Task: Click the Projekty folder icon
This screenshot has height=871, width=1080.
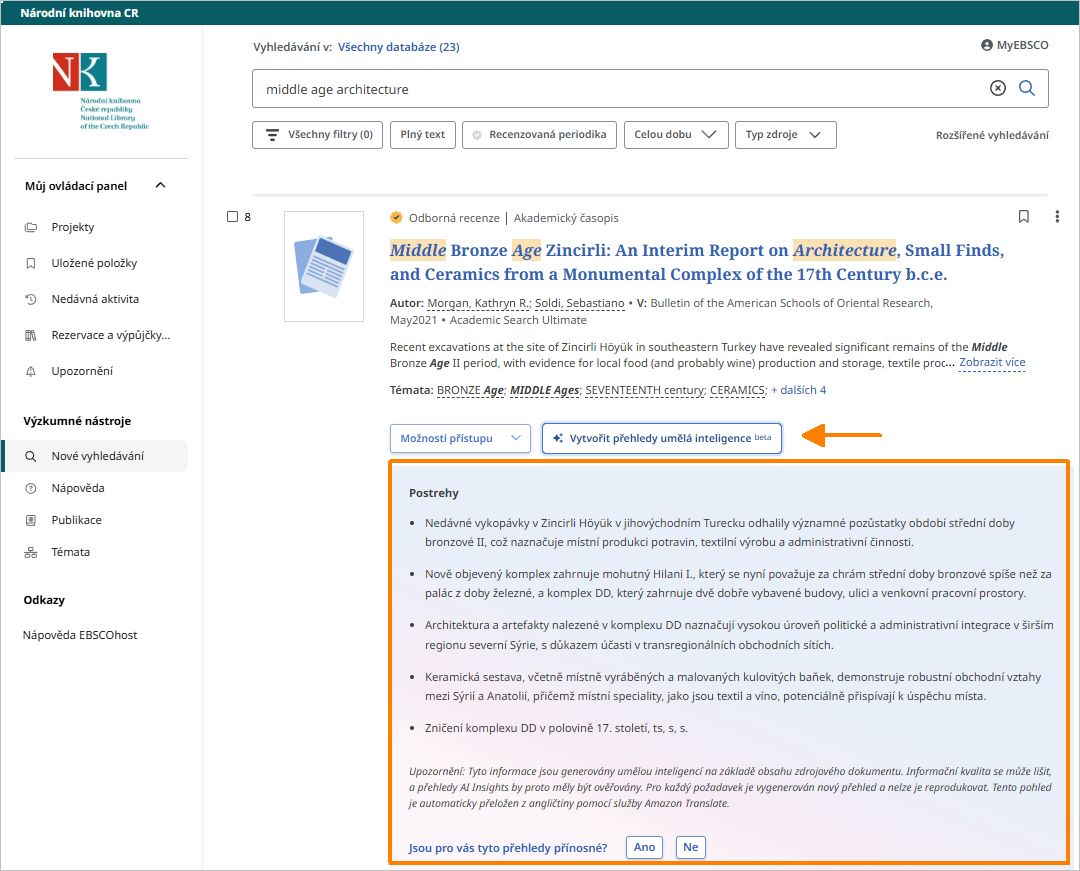Action: (31, 227)
